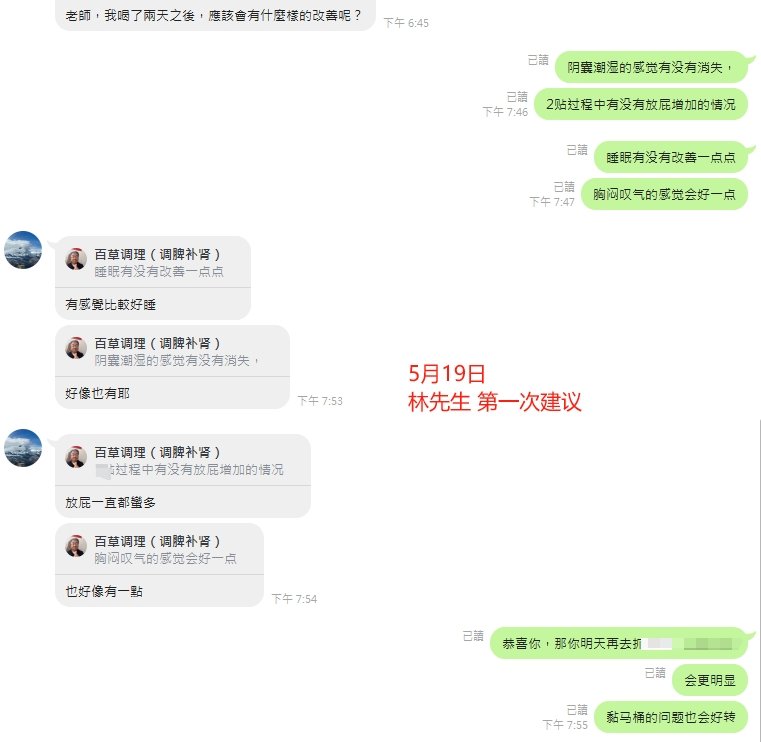Select green bubble 2贴过程中有没有放屁增加的情况
This screenshot has height=742, width=761.
click(x=641, y=104)
